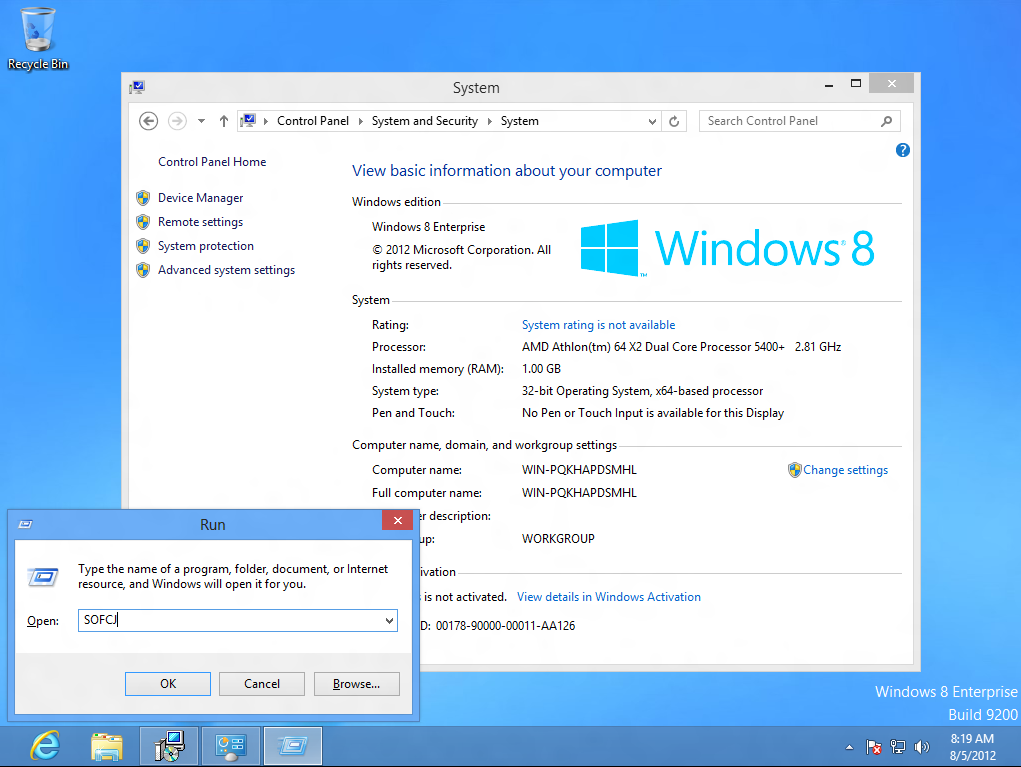Click the Run program icon in dialog
The width and height of the screenshot is (1021, 767).
click(x=43, y=577)
